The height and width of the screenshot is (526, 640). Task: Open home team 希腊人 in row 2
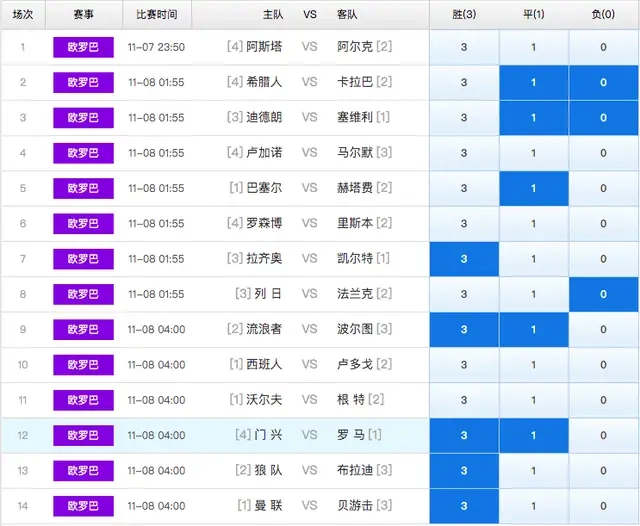coord(264,82)
